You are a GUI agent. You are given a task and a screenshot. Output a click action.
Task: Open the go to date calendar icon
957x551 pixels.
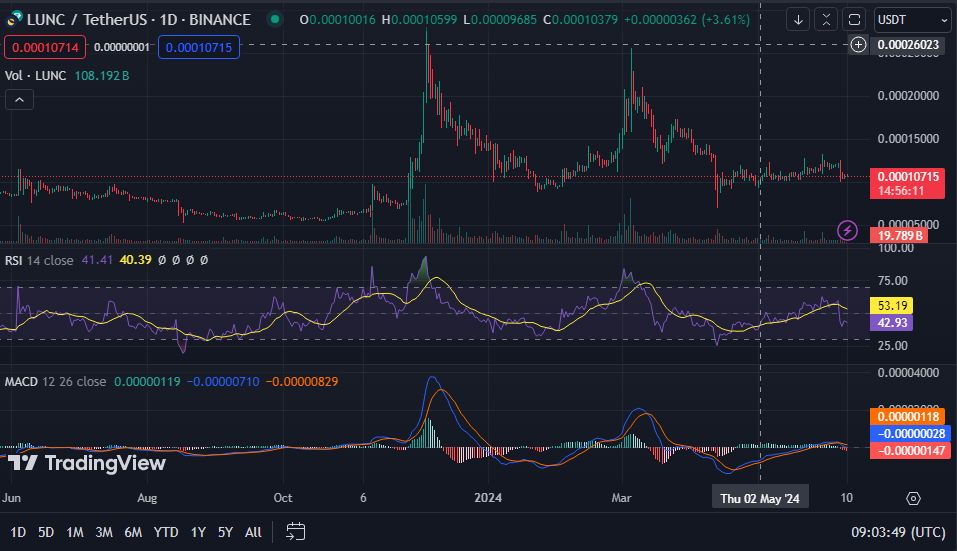tap(295, 531)
